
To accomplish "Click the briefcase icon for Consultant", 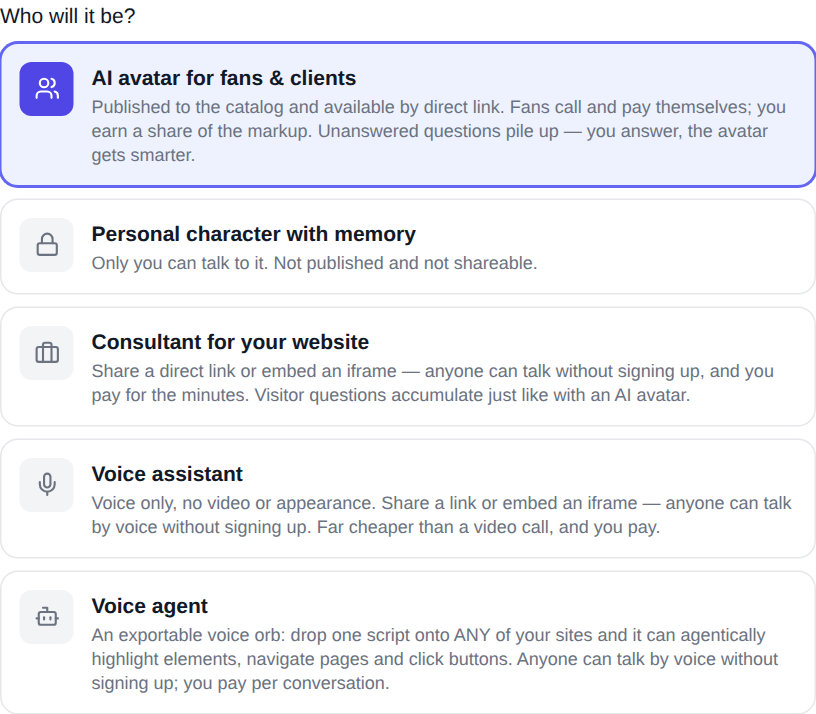I will click(x=46, y=353).
